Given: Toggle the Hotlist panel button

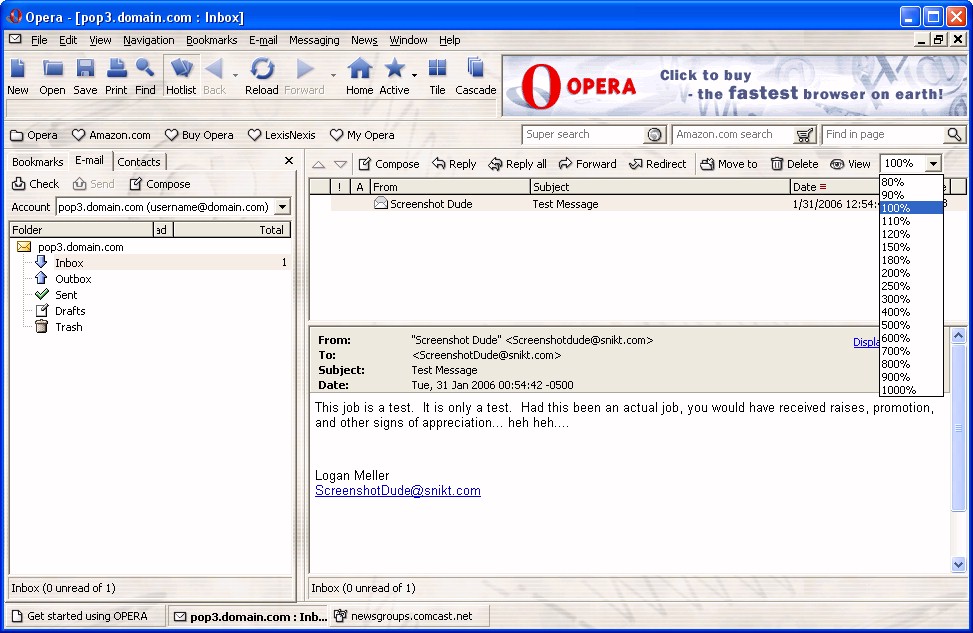Looking at the screenshot, I should (181, 76).
